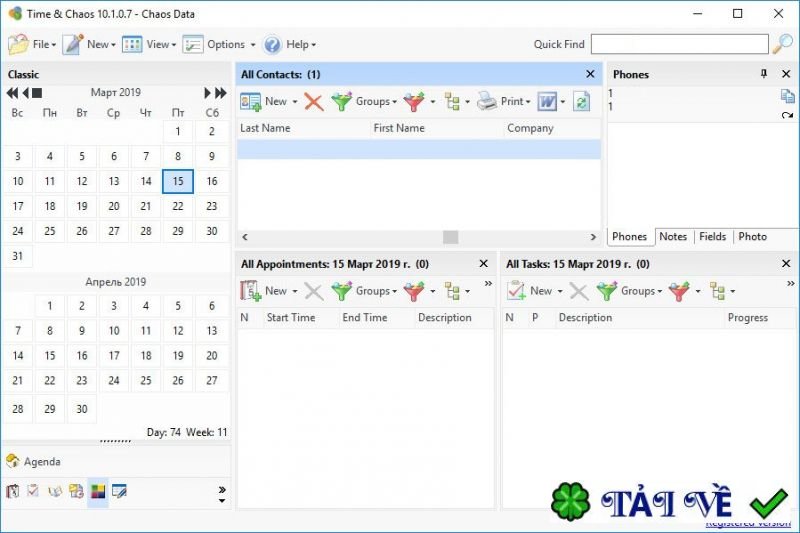Click the appointments book icon in the bottom-left icon bar

click(x=13, y=491)
